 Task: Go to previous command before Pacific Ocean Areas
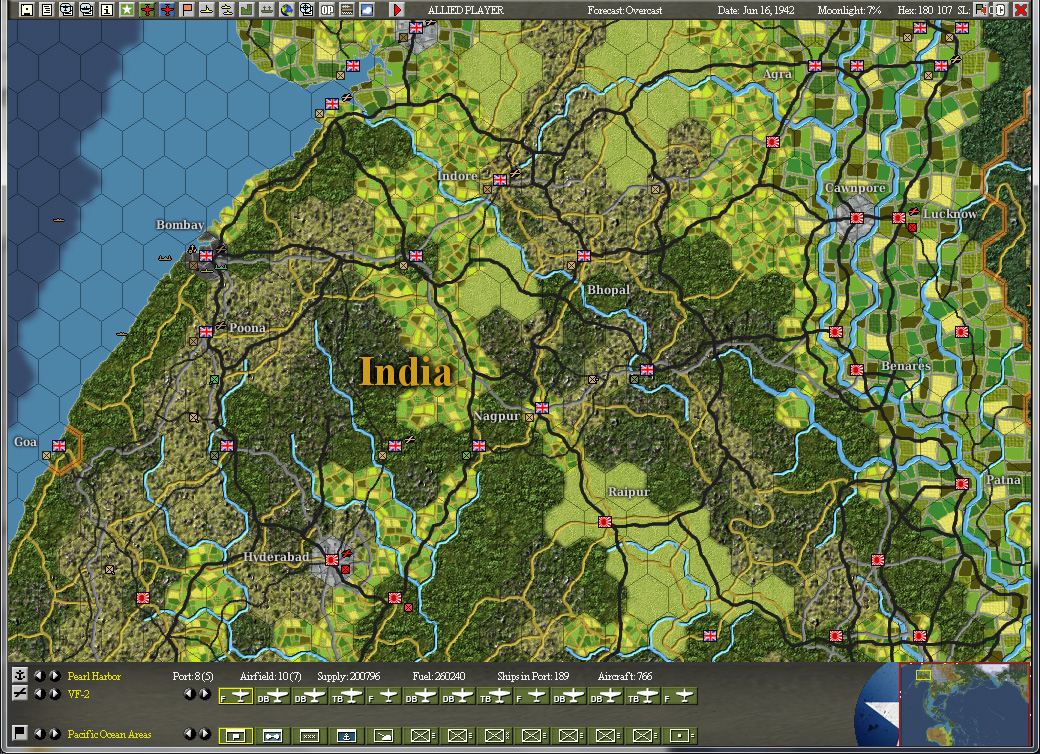tap(40, 733)
